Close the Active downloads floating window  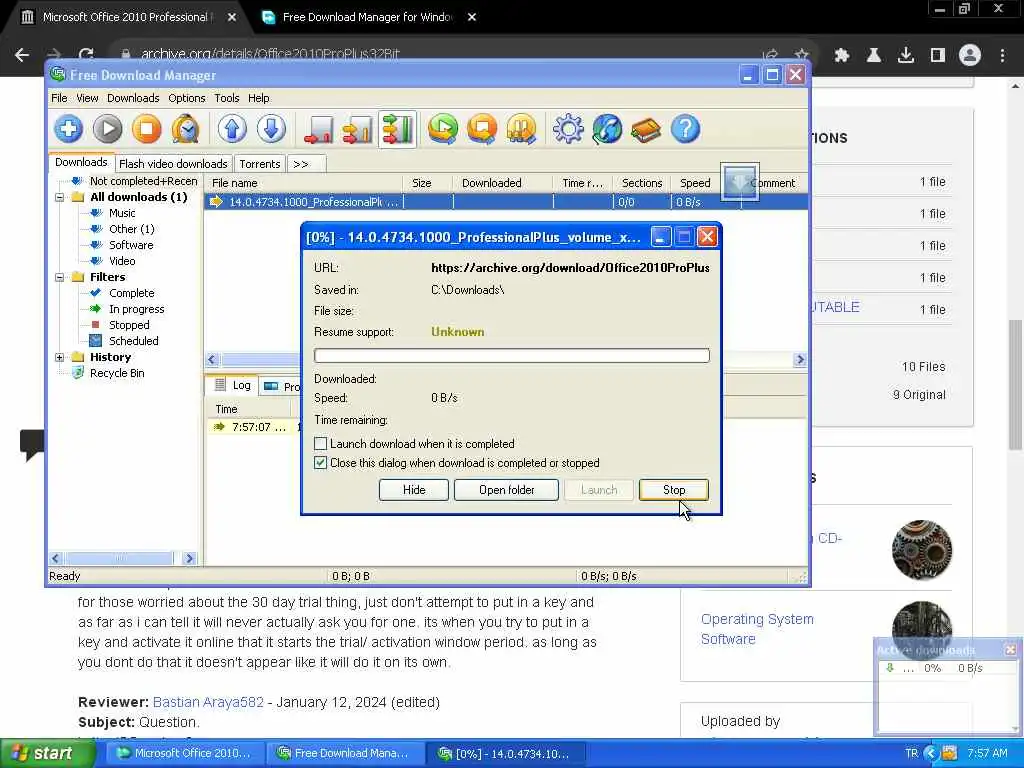1010,650
